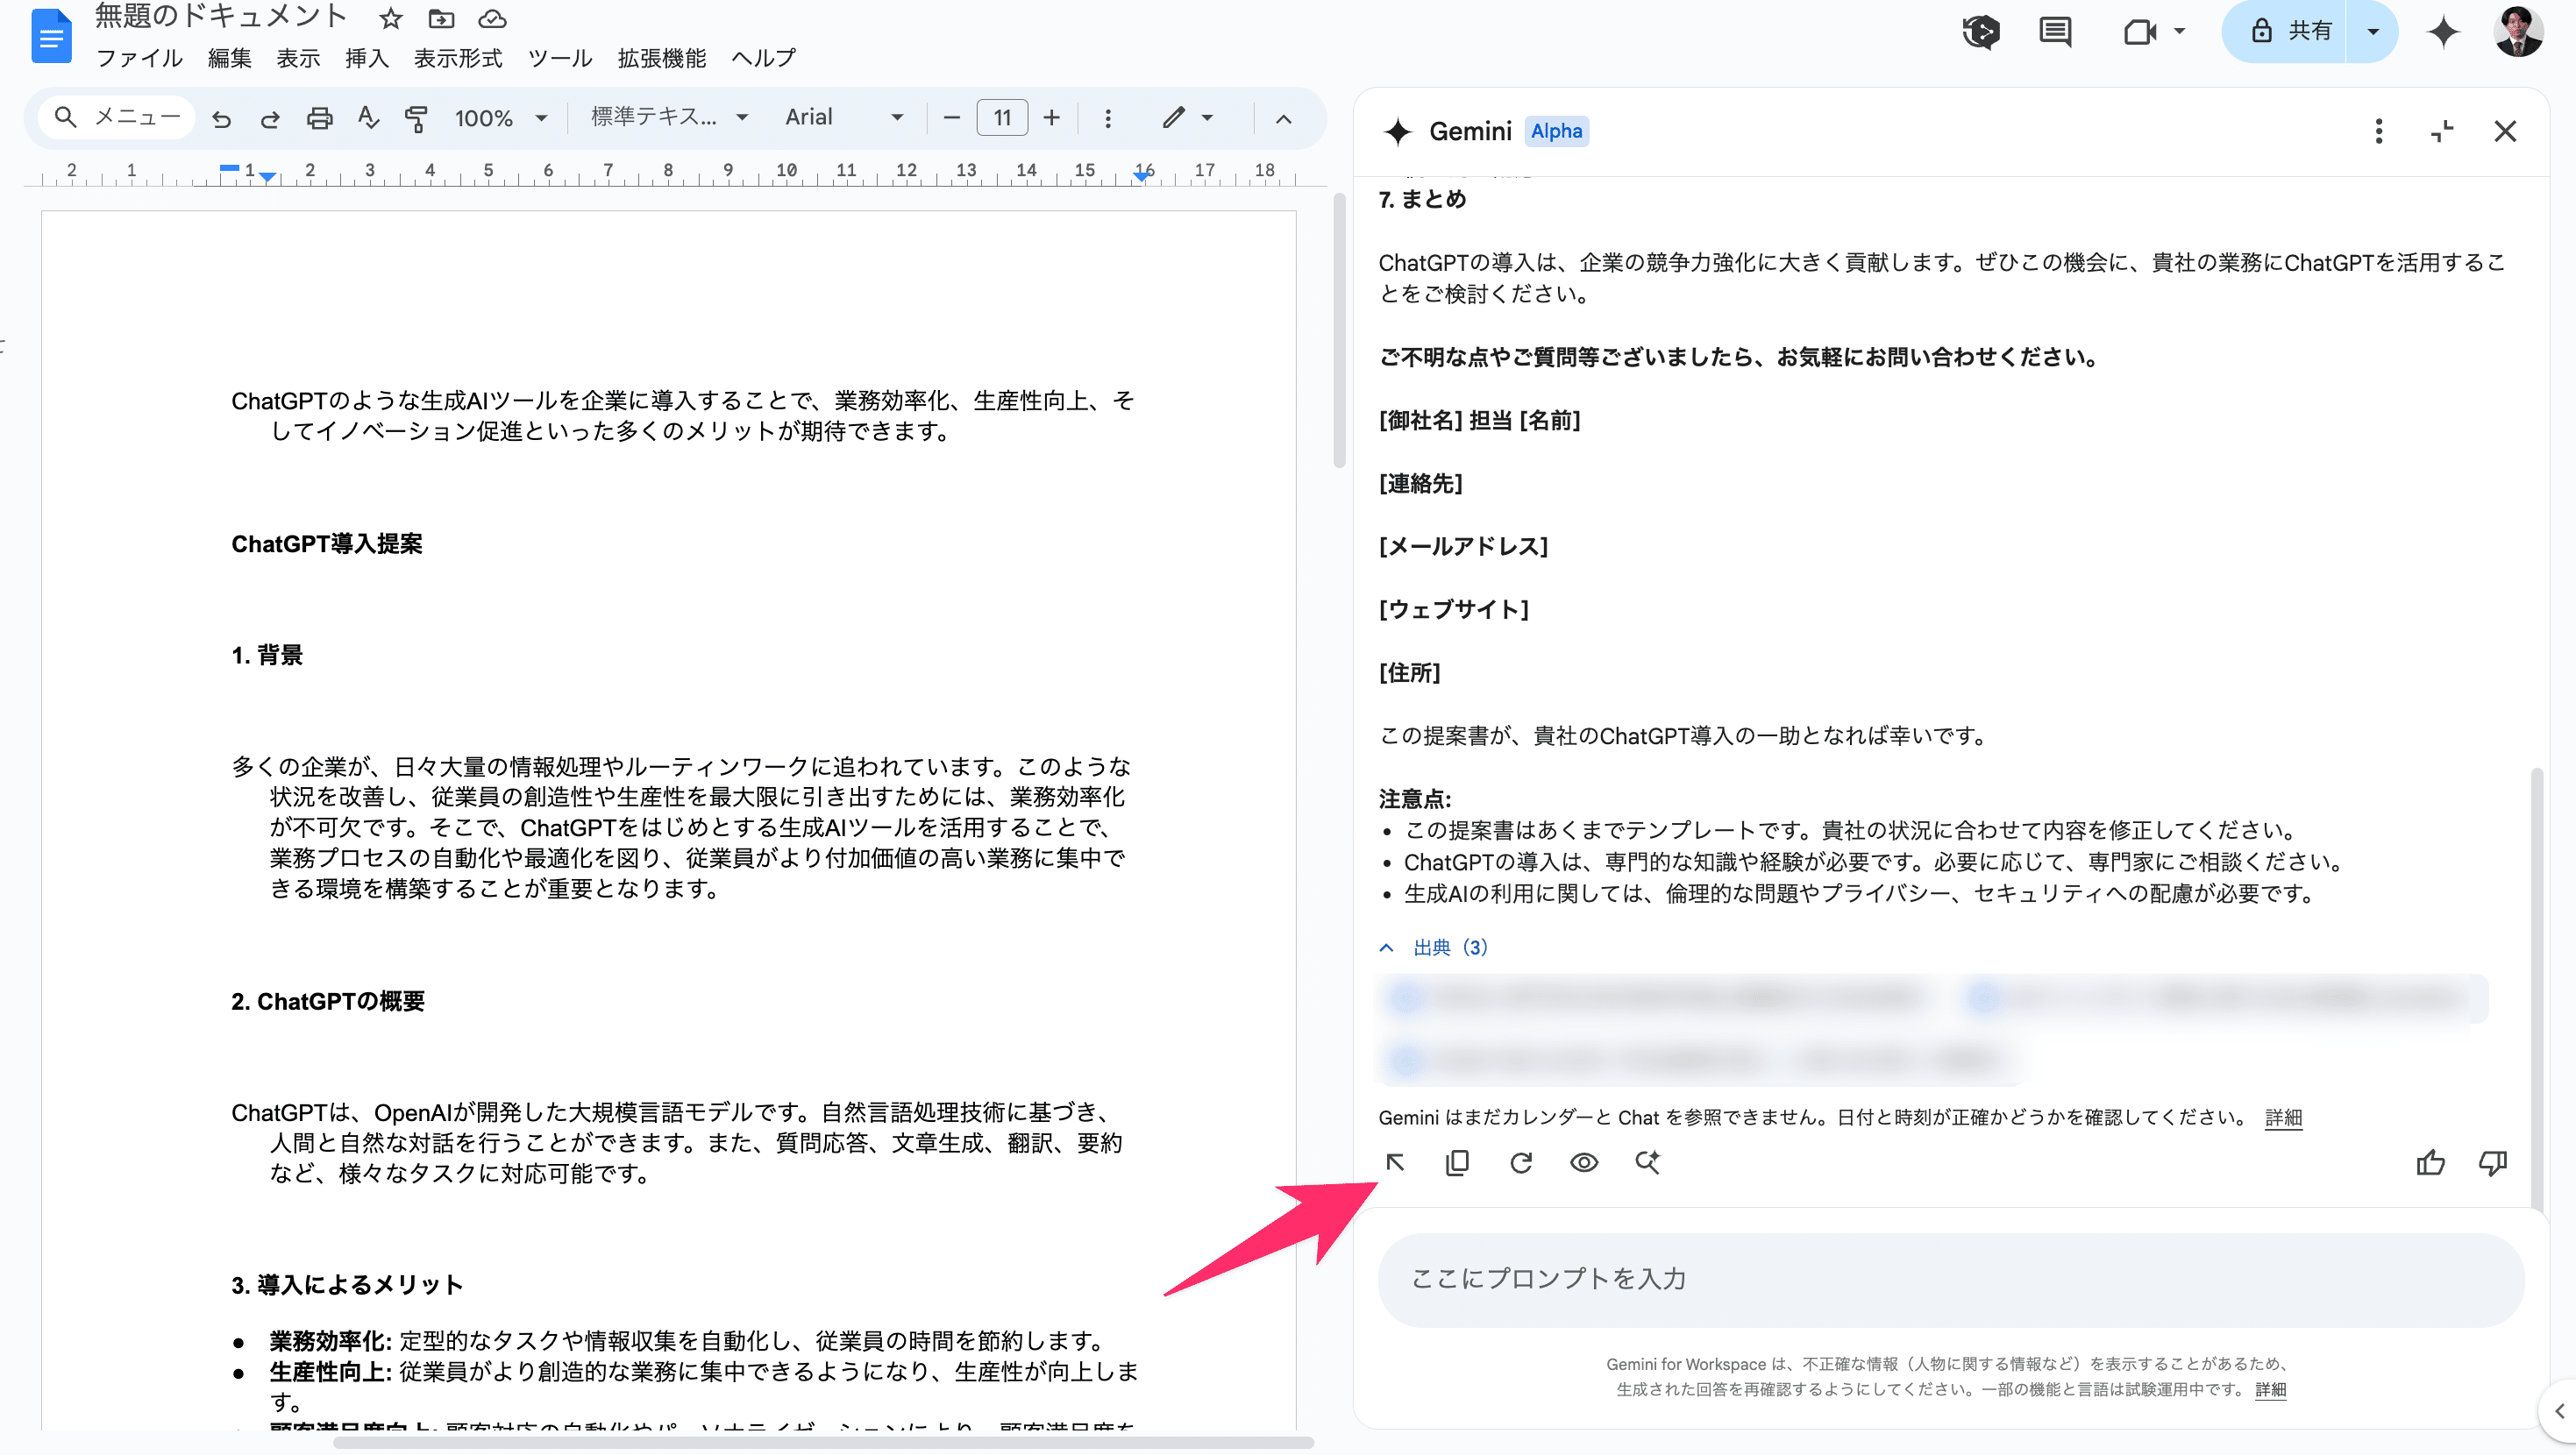Open the comment history icon
This screenshot has height=1455, width=2576.
(x=2055, y=32)
